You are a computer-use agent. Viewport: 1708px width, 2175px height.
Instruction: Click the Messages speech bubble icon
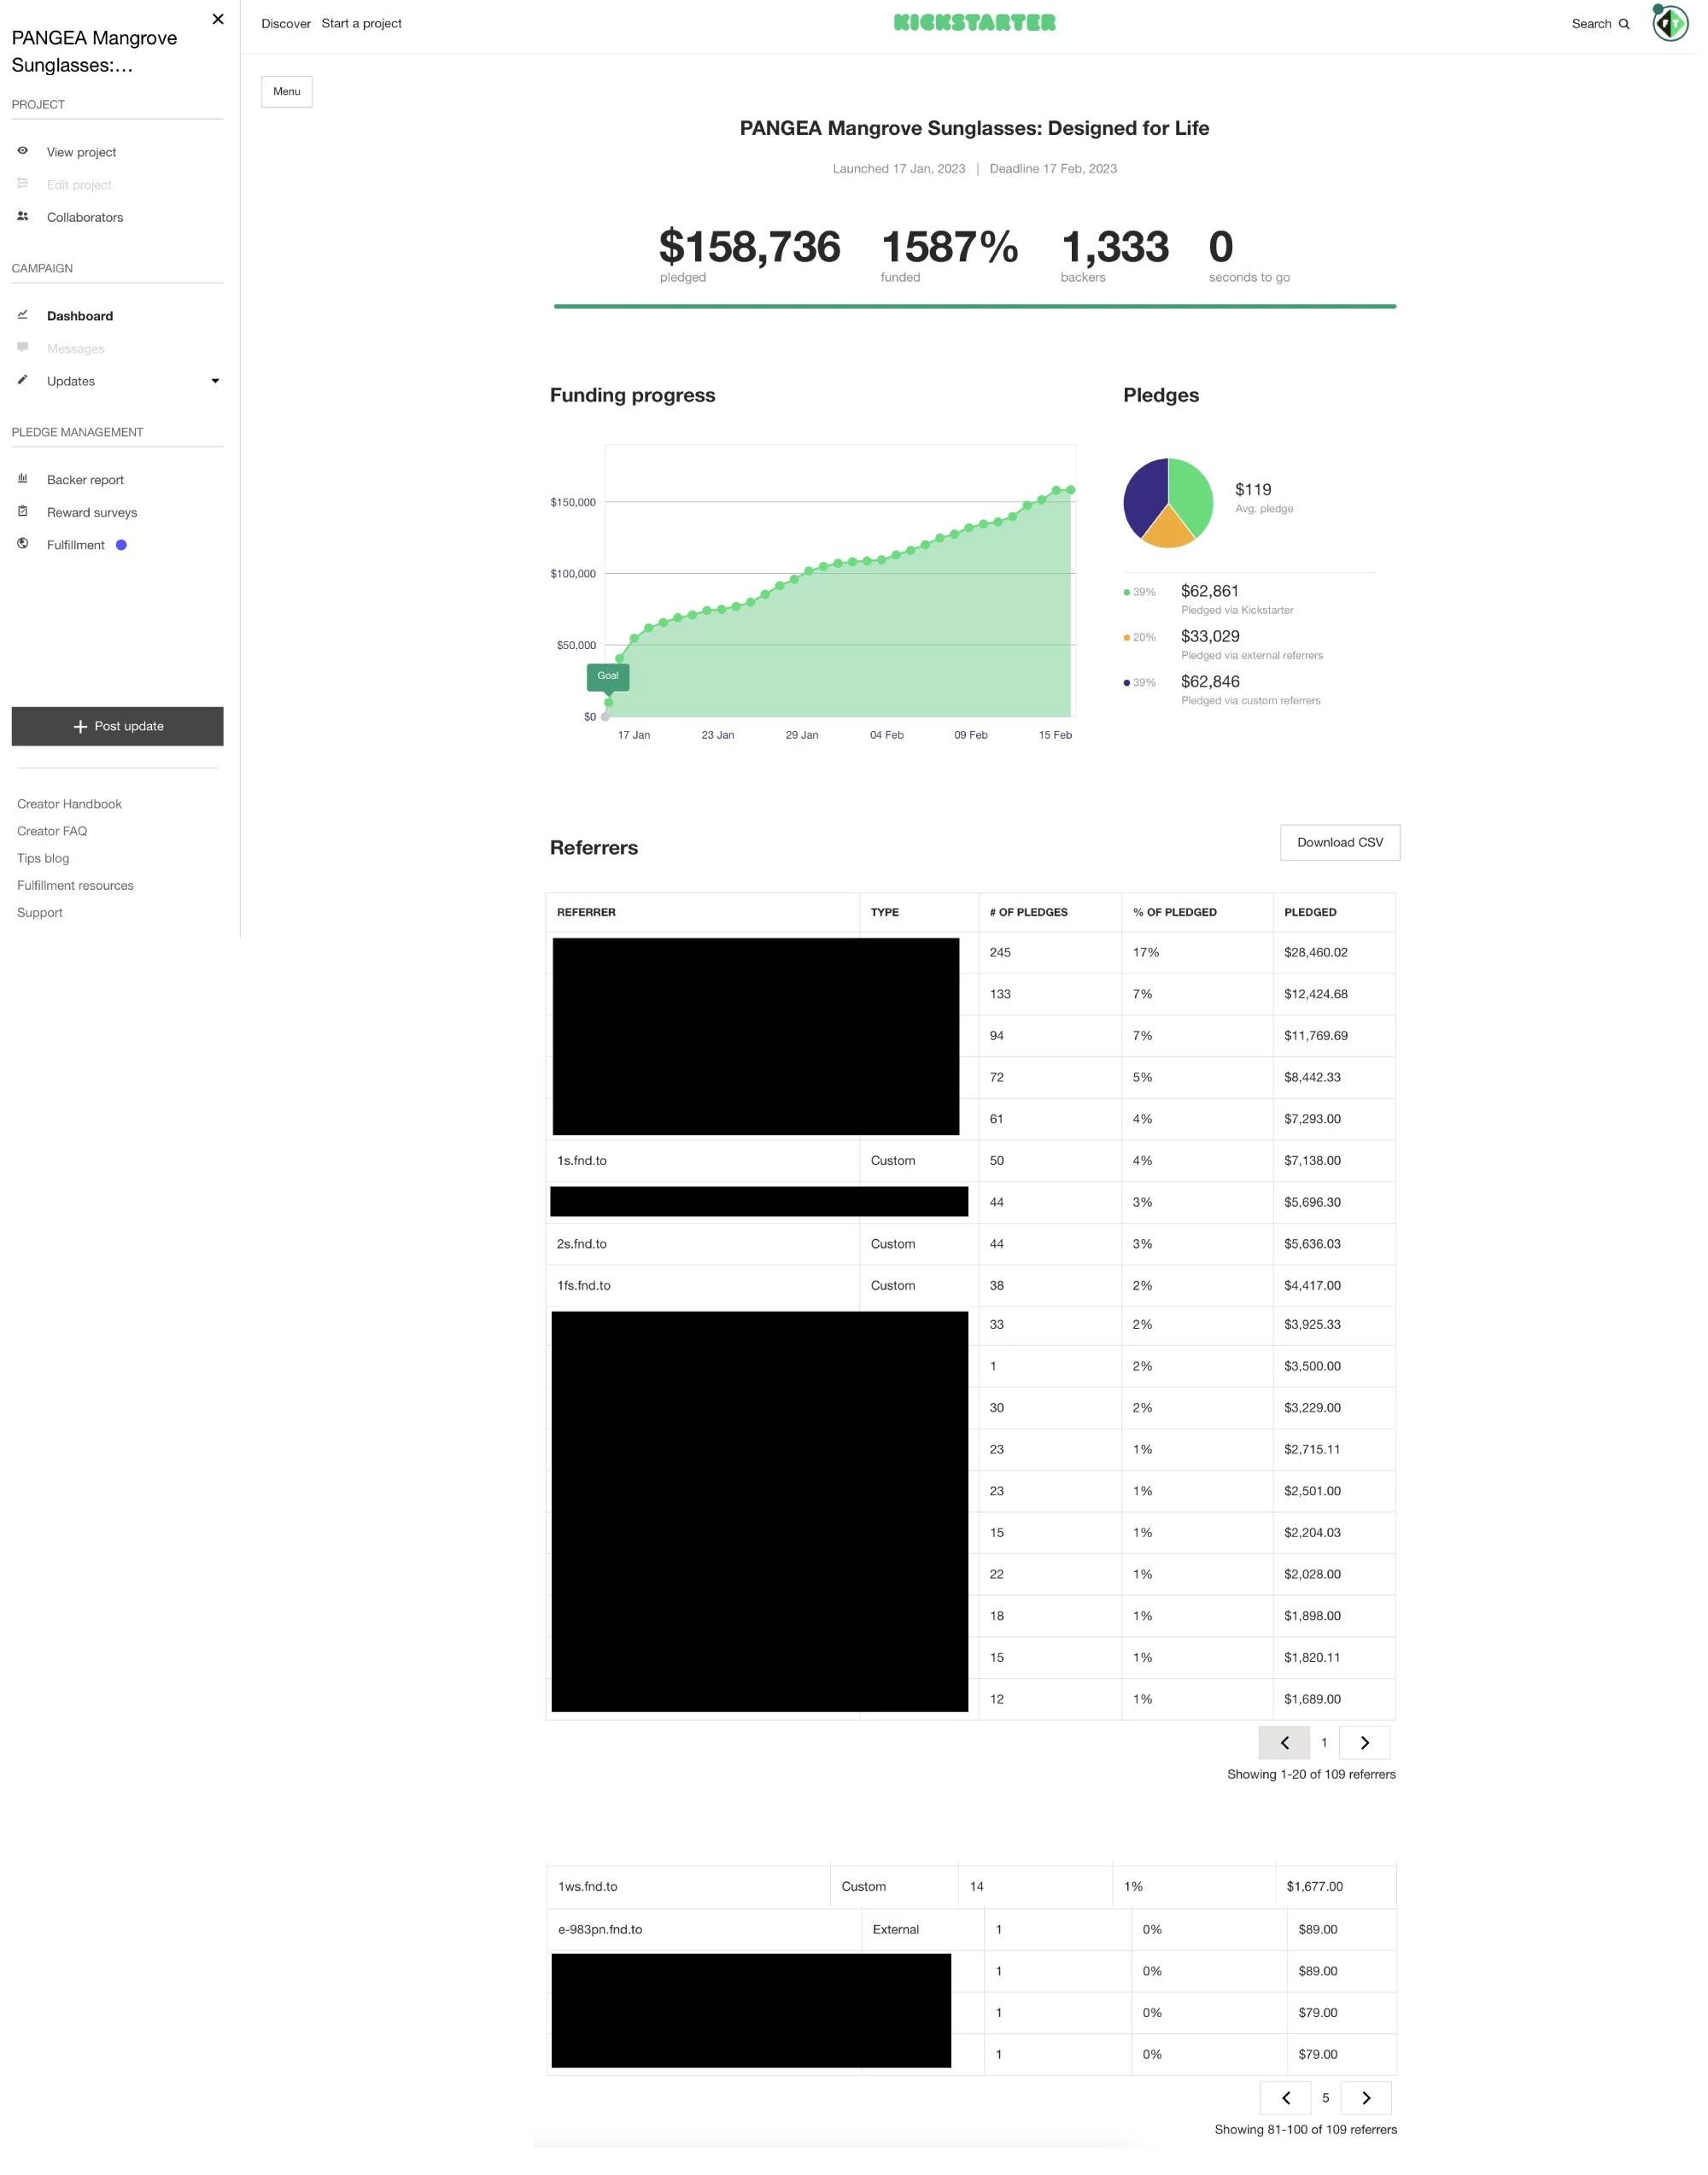[x=22, y=347]
